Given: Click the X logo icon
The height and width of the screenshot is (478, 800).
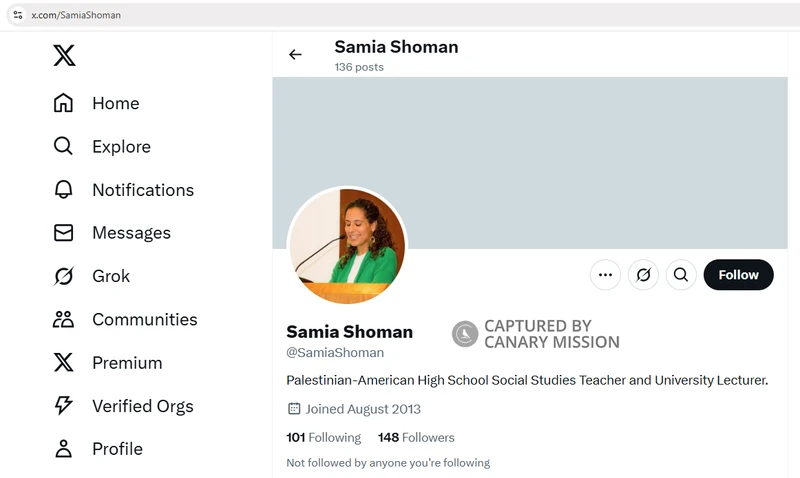Looking at the screenshot, I should click(64, 56).
